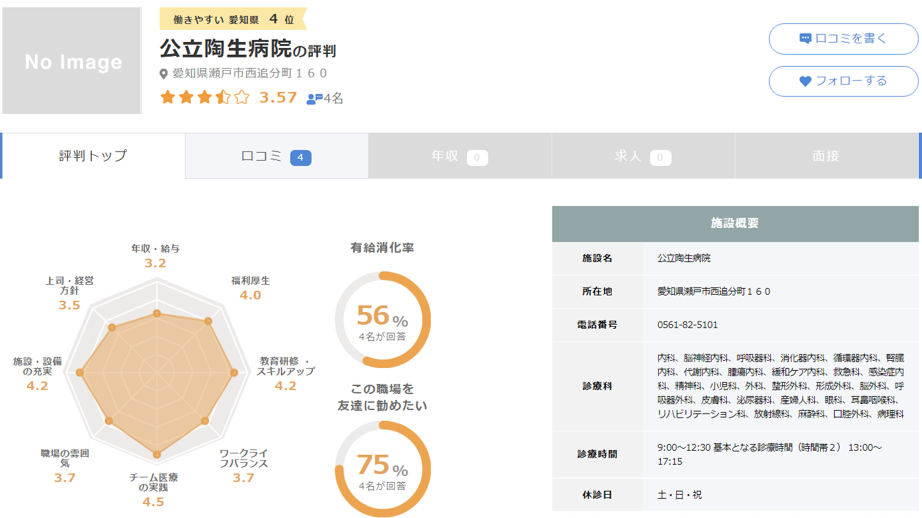This screenshot has width=922, height=518.
Task: Click ワークライフバランス 3.7 label
Action: [243, 466]
